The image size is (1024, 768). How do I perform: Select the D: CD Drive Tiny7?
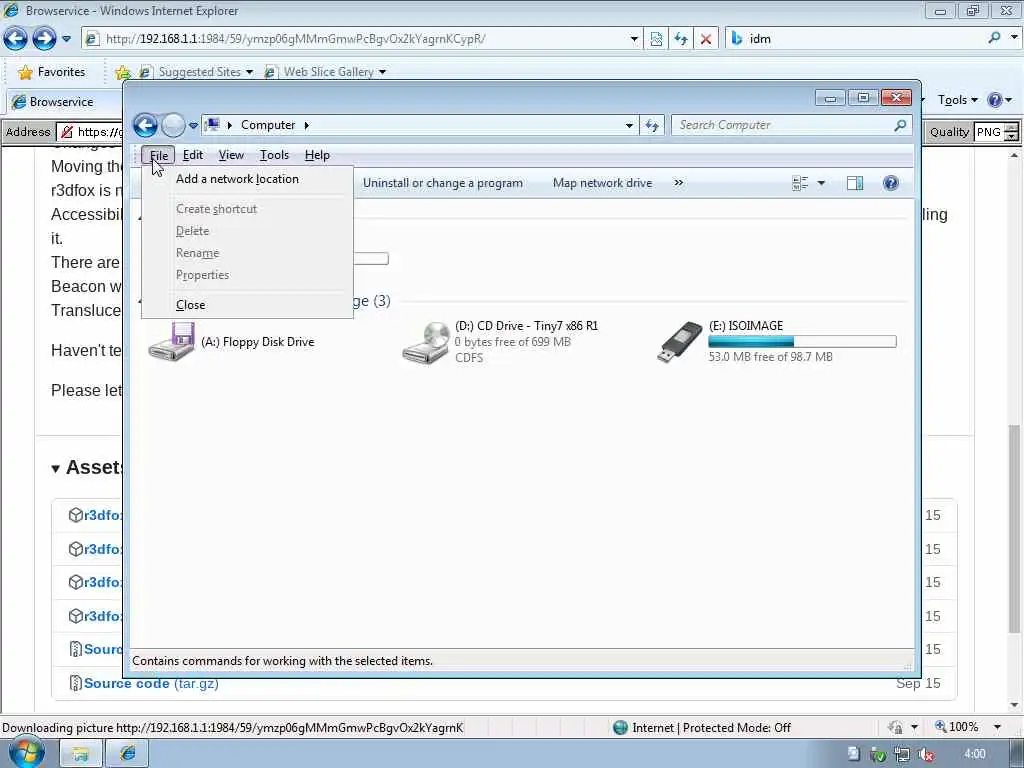point(500,342)
